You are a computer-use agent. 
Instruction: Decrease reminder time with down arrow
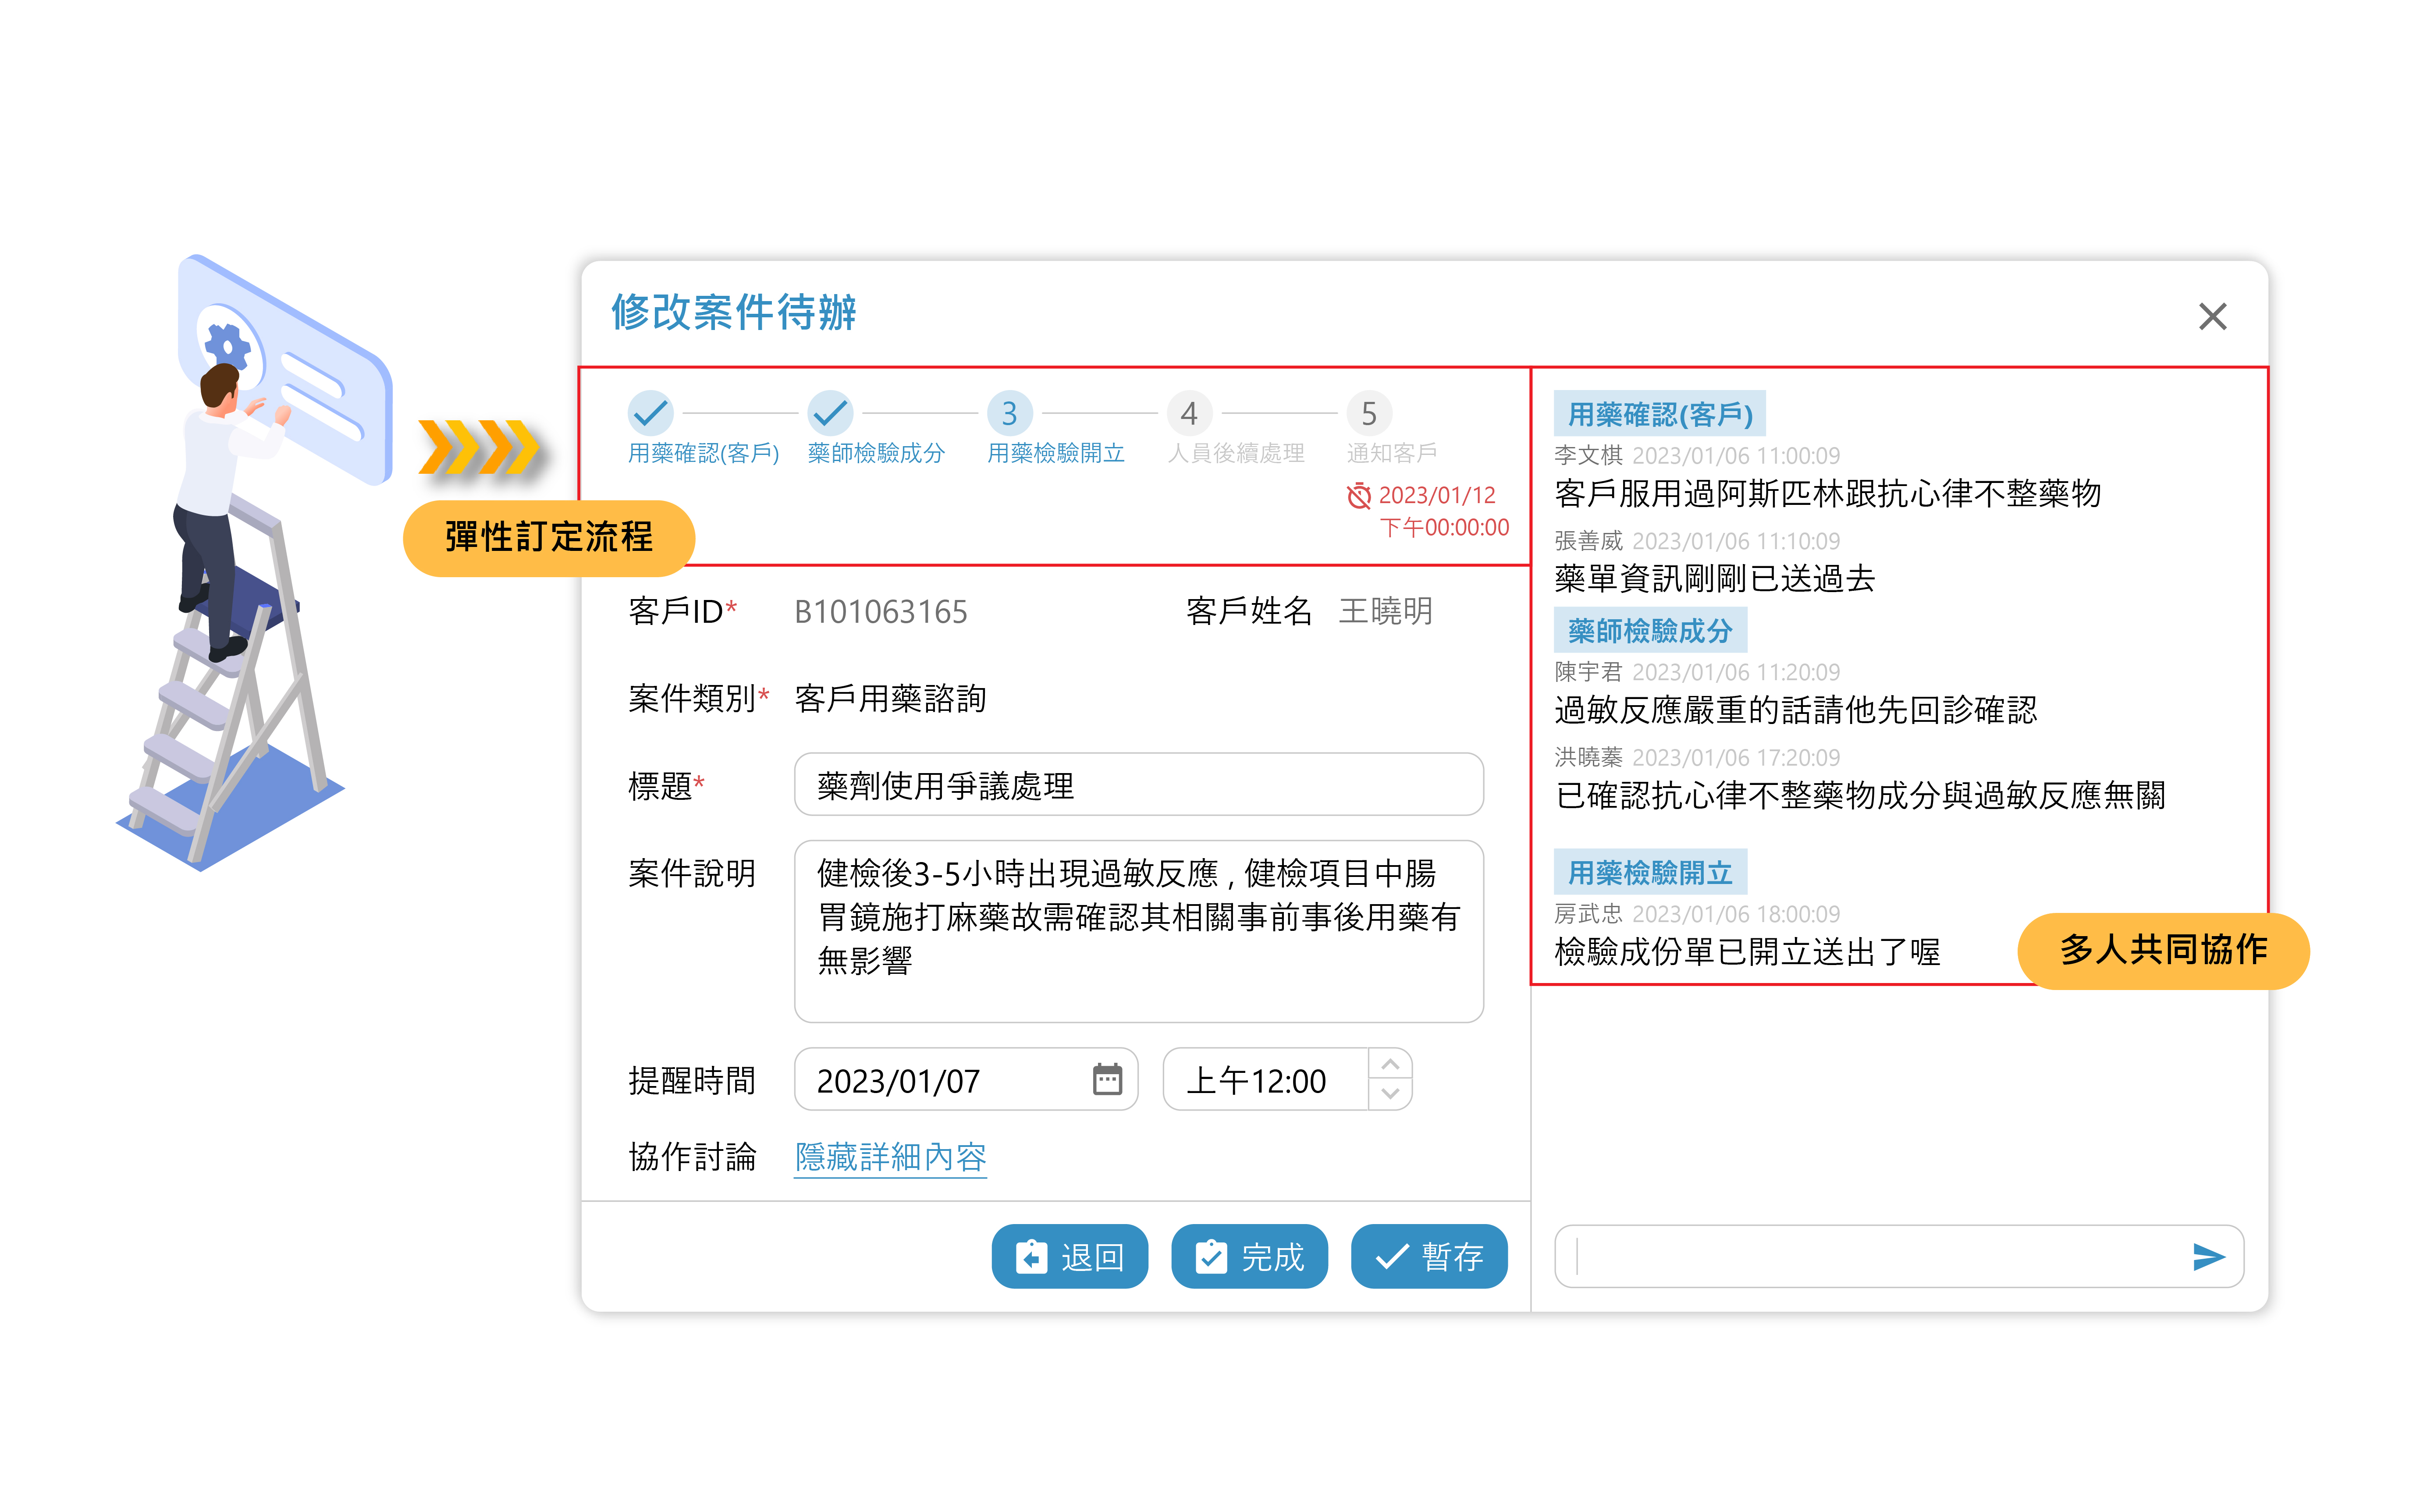1390,1094
